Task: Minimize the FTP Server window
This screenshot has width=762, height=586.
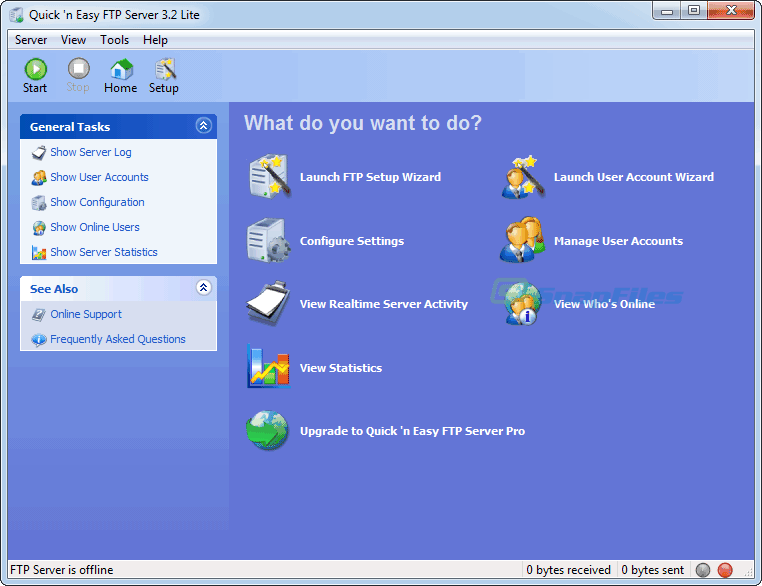Action: coord(667,10)
